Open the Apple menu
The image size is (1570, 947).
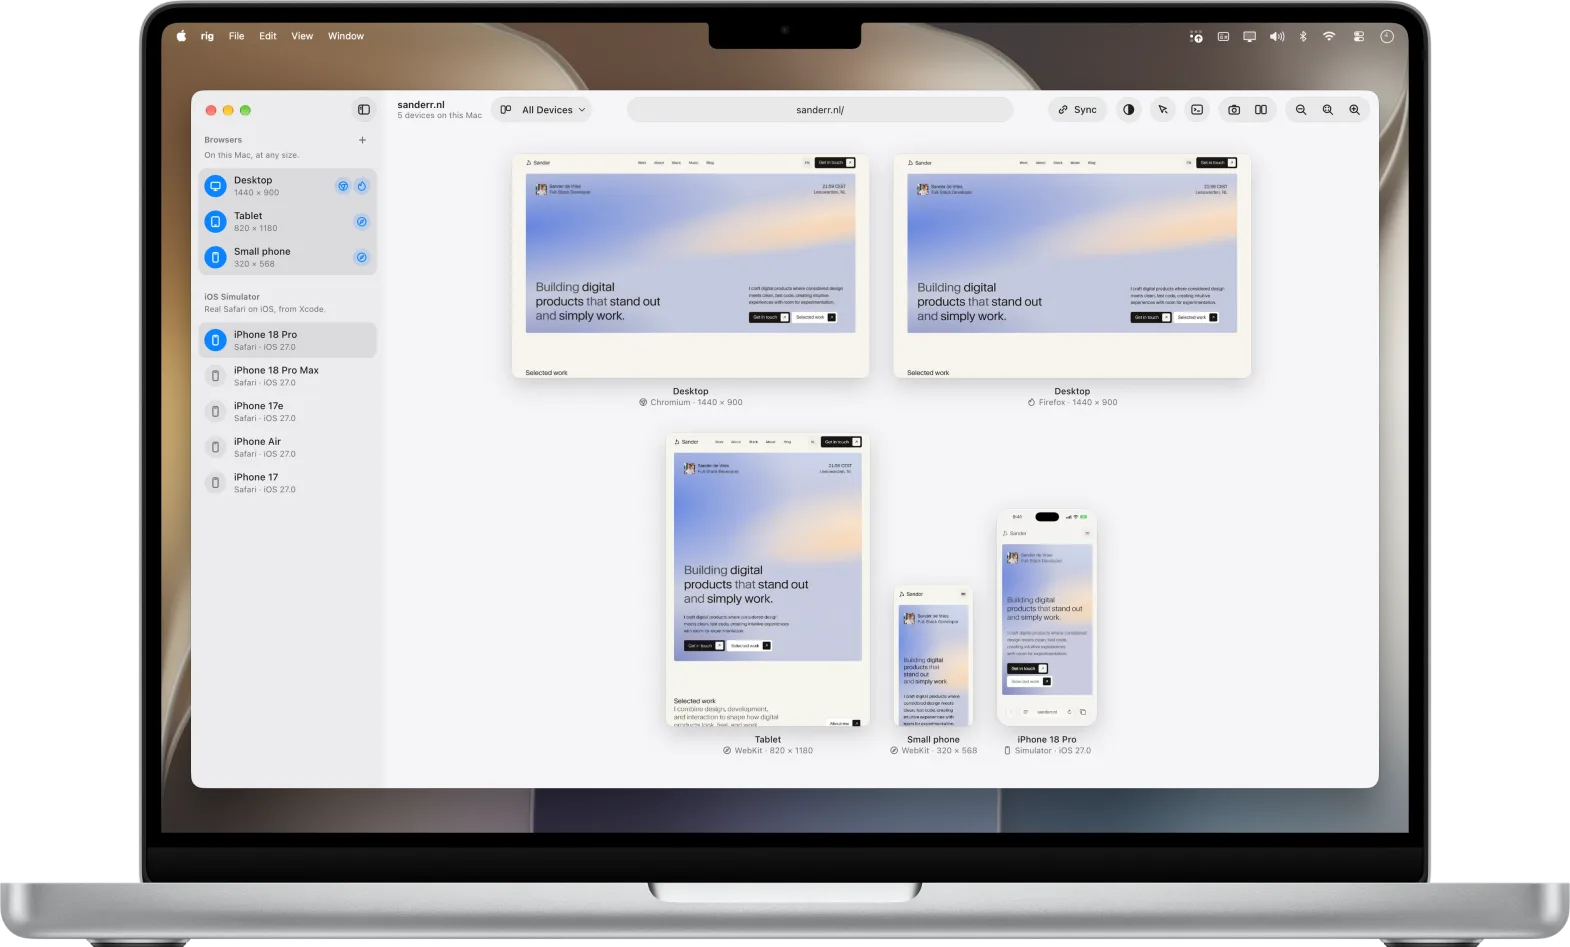pos(181,36)
